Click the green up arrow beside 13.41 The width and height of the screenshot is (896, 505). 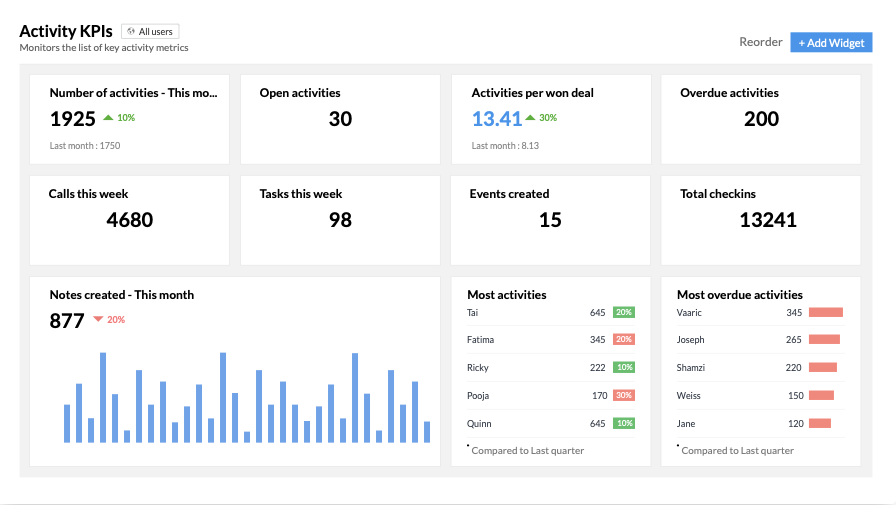pos(531,118)
